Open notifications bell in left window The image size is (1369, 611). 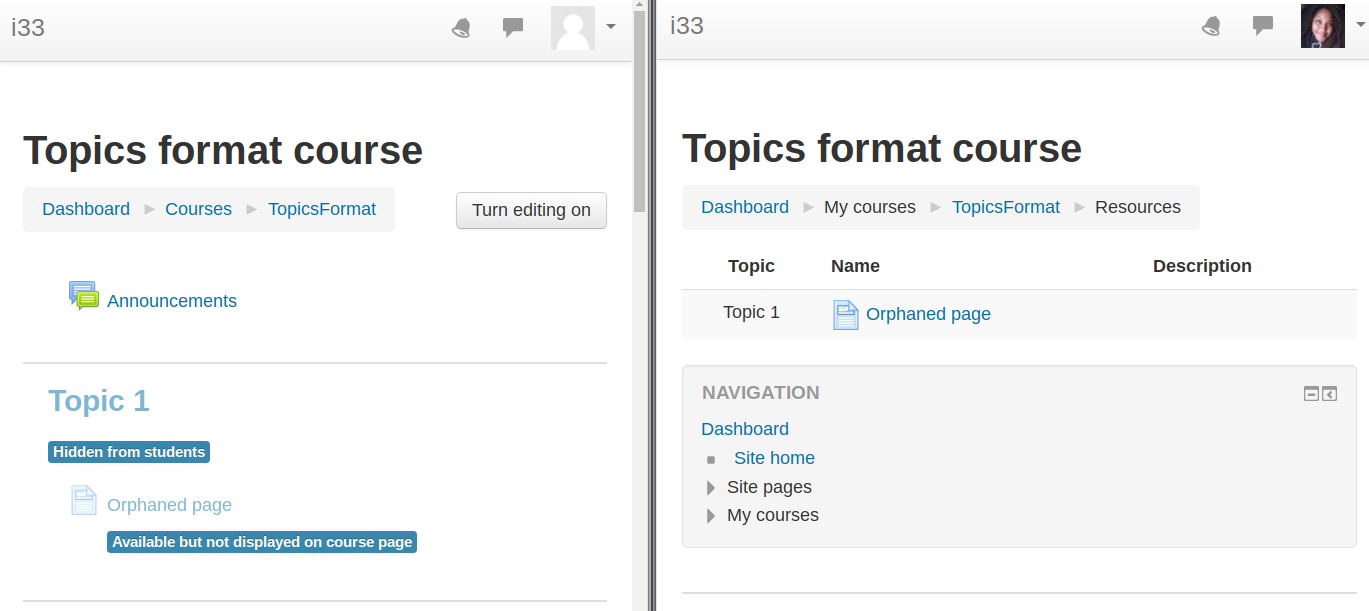click(x=461, y=27)
